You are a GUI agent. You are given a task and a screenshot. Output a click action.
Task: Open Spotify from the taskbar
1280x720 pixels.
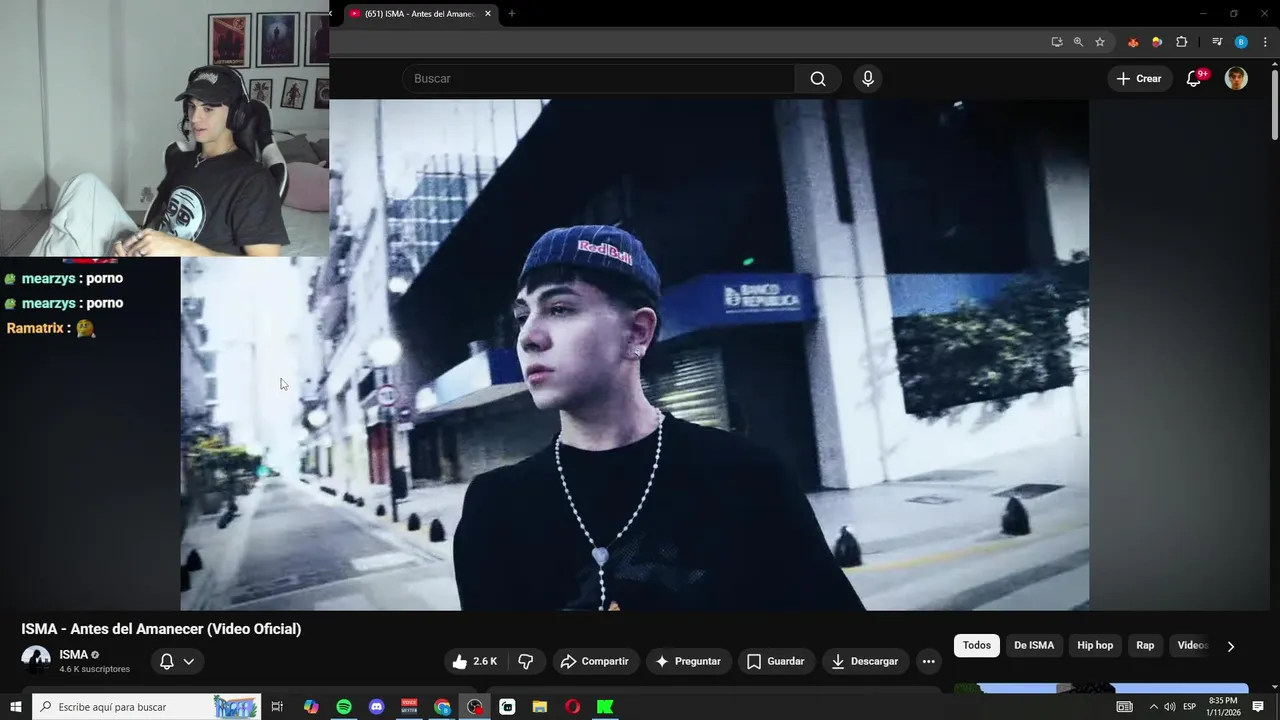pyautogui.click(x=344, y=707)
